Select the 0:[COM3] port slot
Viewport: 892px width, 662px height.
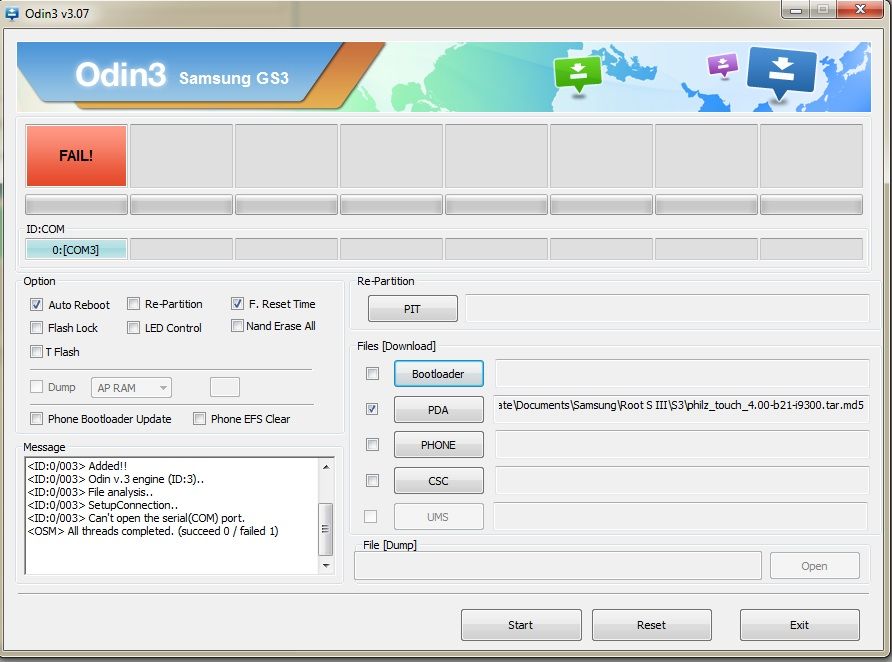pyautogui.click(x=77, y=250)
